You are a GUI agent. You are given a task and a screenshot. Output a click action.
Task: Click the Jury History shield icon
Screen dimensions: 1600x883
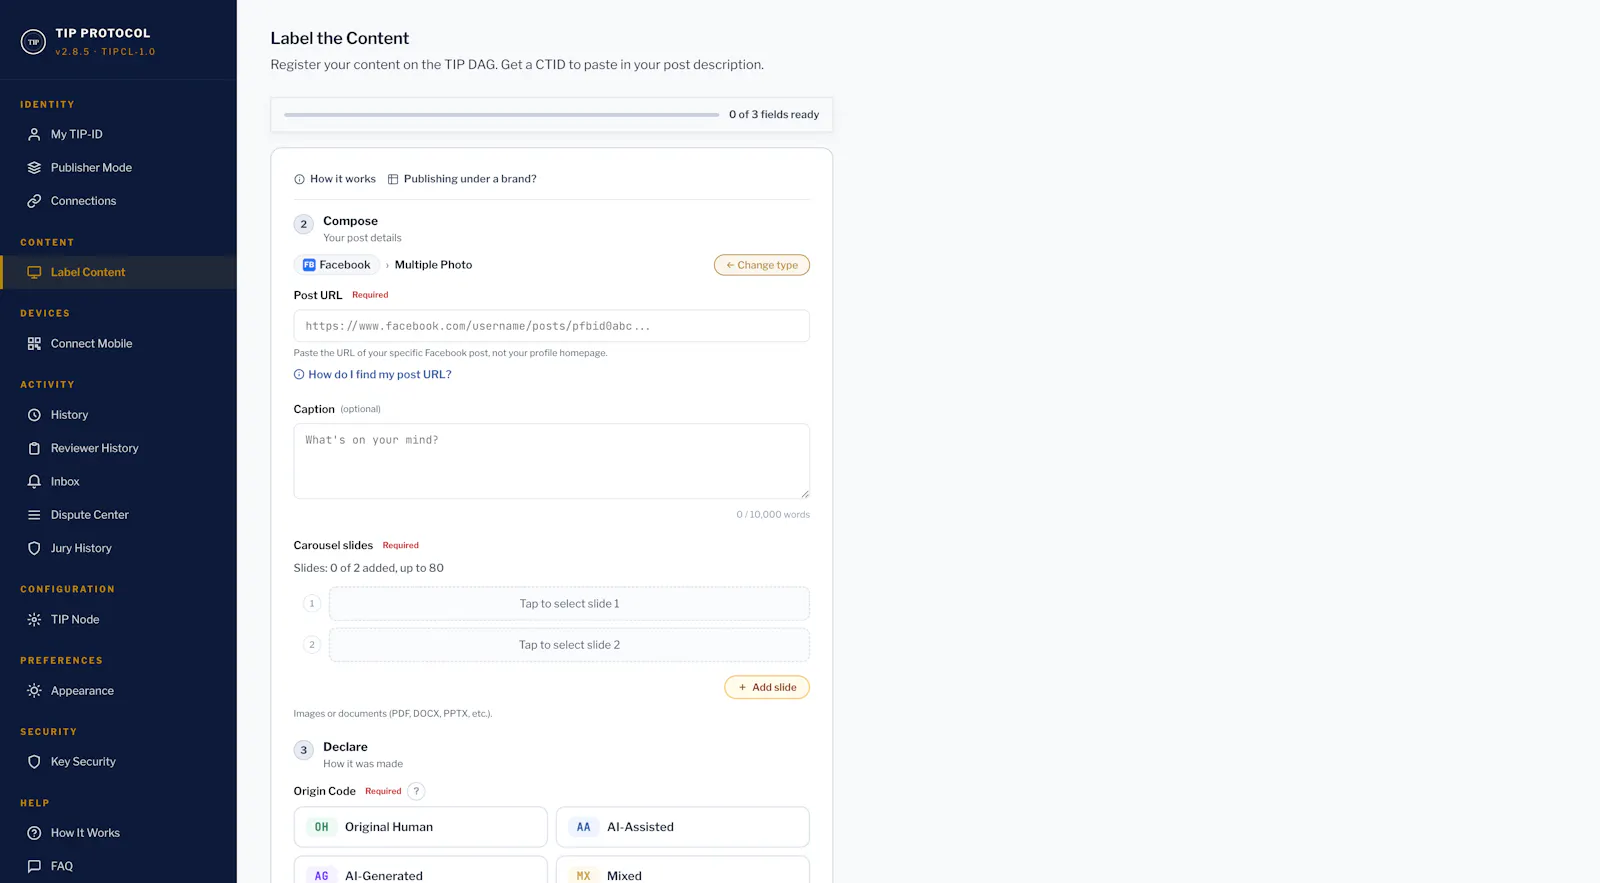34,549
